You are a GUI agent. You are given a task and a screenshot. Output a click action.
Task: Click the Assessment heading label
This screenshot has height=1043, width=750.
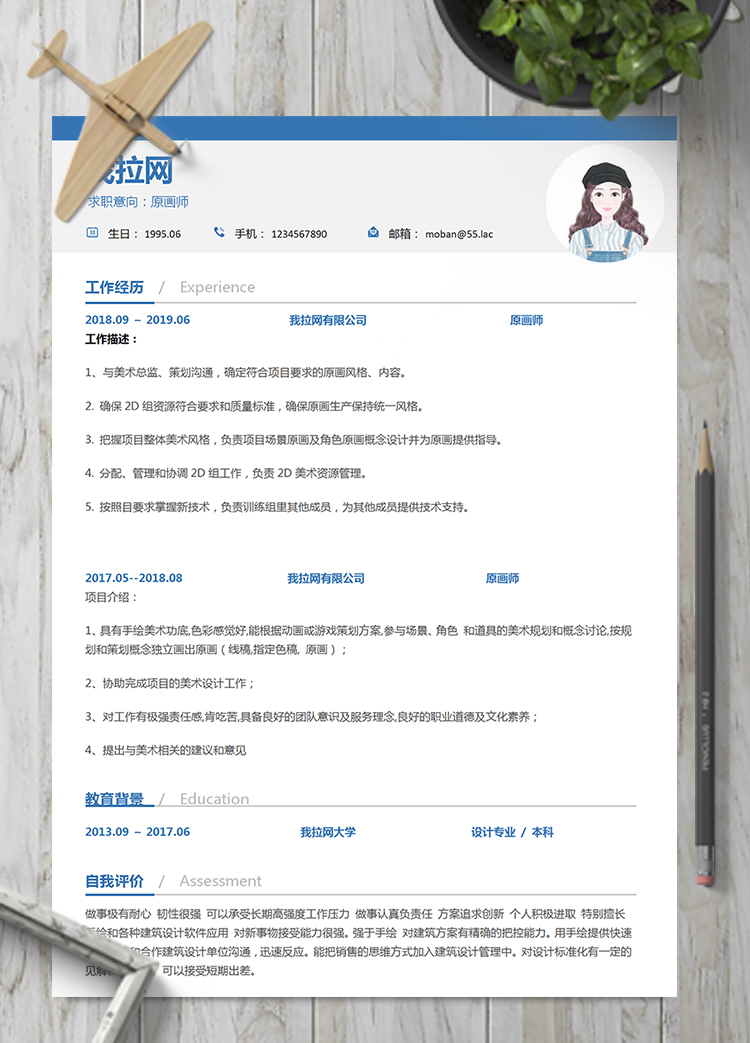pos(220,881)
